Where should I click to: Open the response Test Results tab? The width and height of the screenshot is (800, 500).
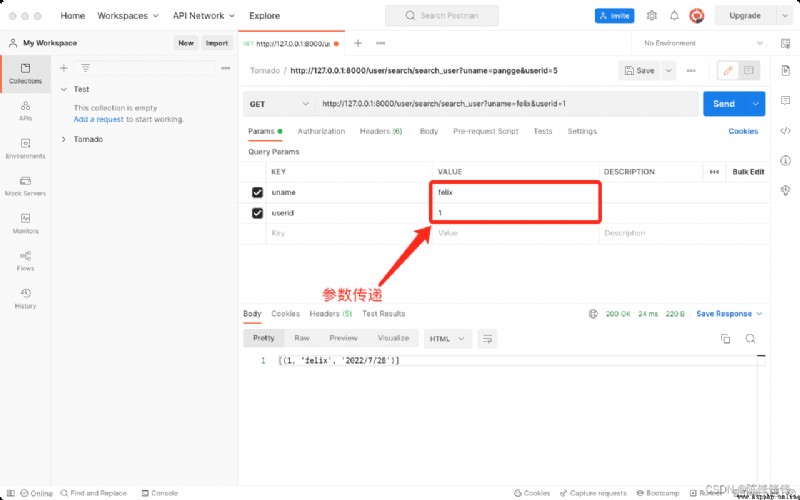(383, 314)
